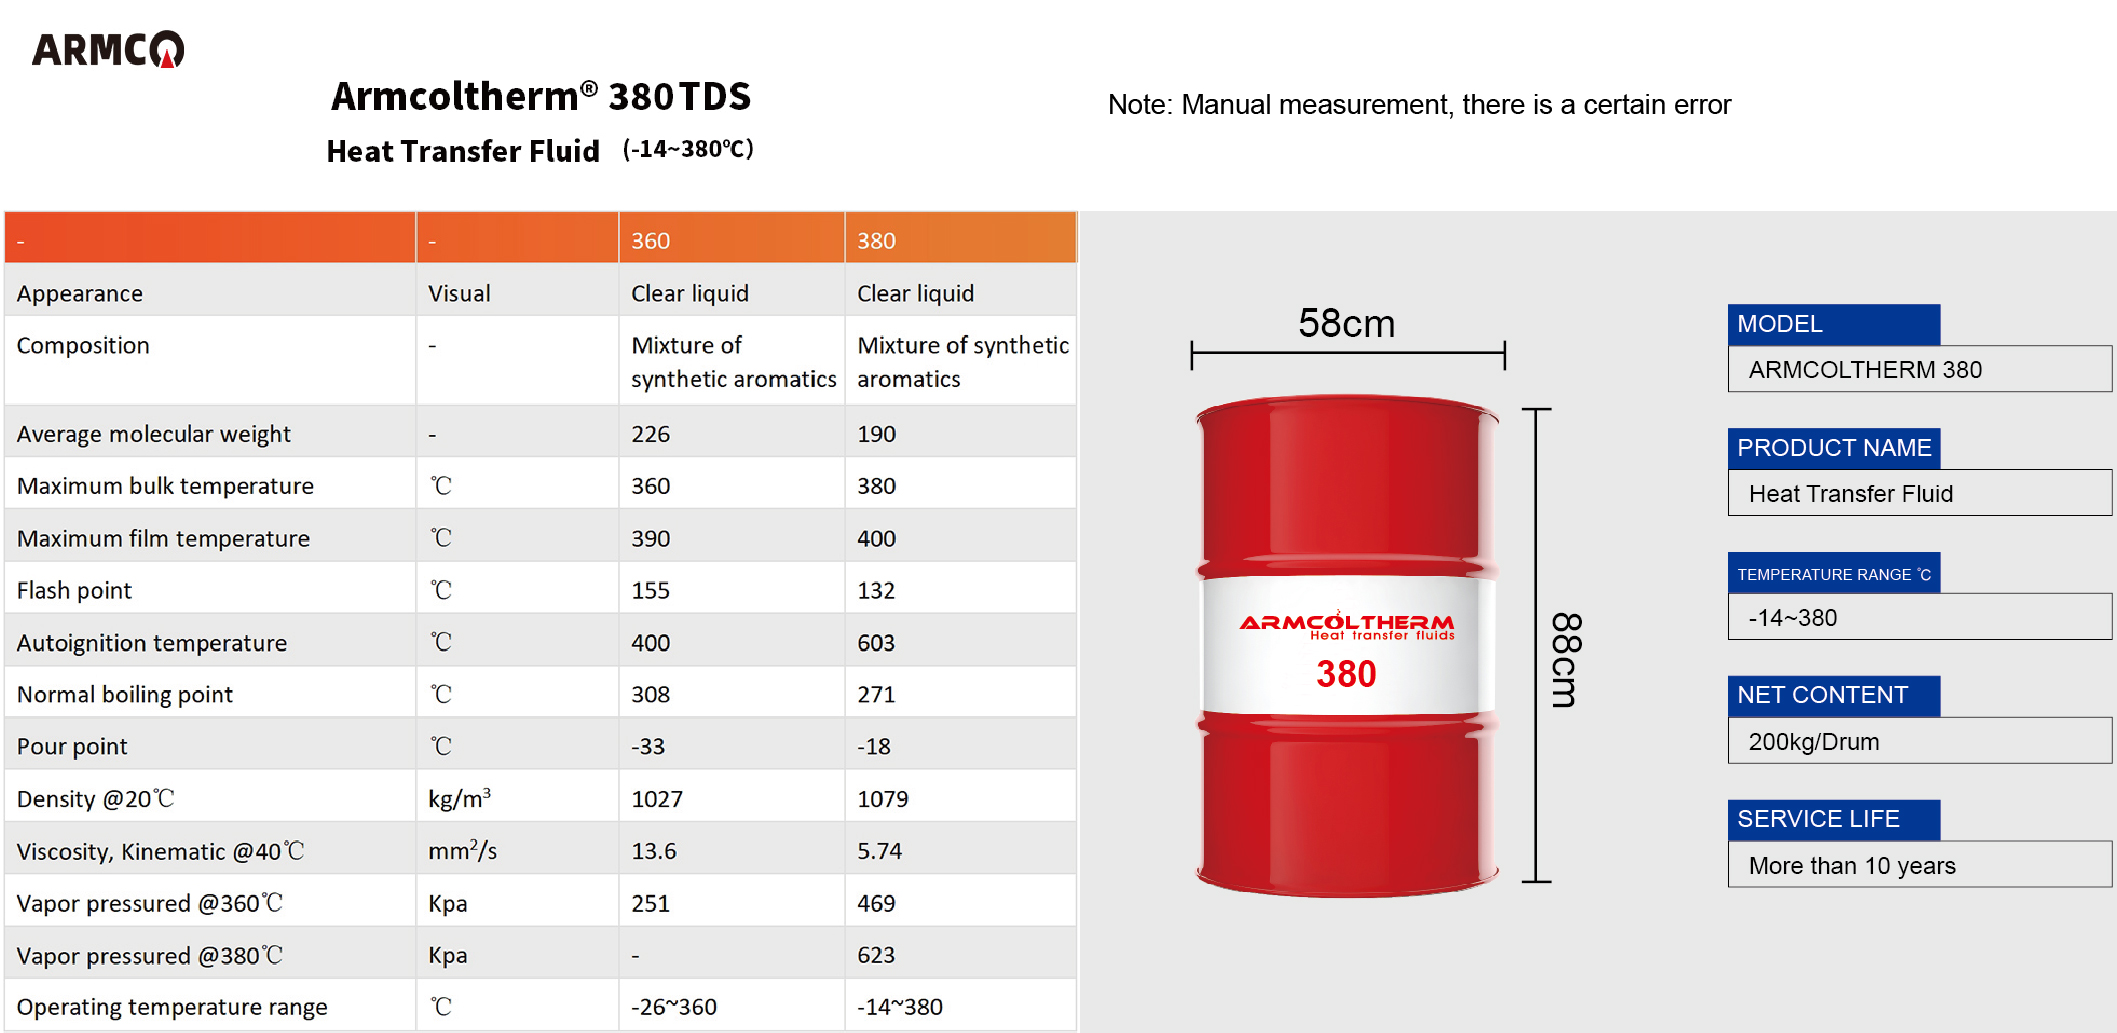Viewport: 2117px width, 1033px height.
Task: Click density value '1079'
Action: [x=883, y=799]
